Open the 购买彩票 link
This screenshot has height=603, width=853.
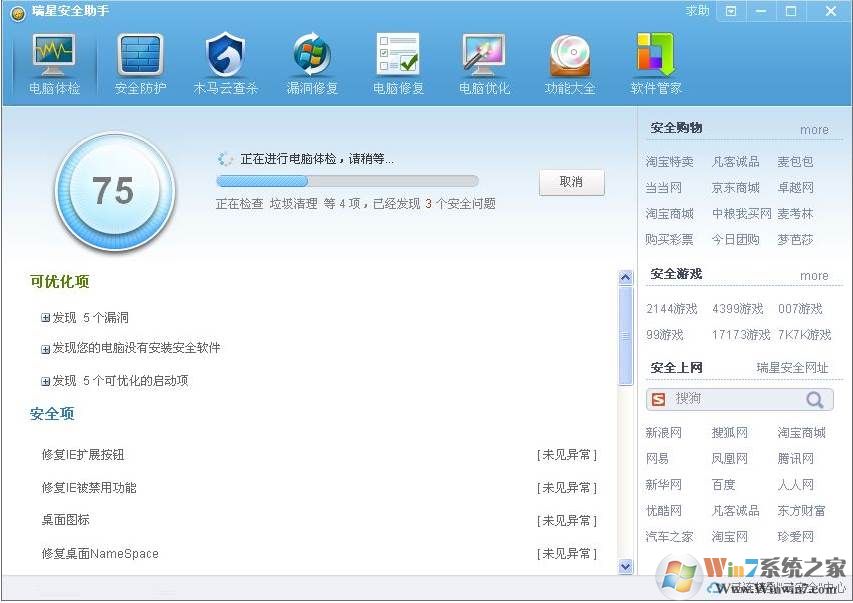(669, 239)
